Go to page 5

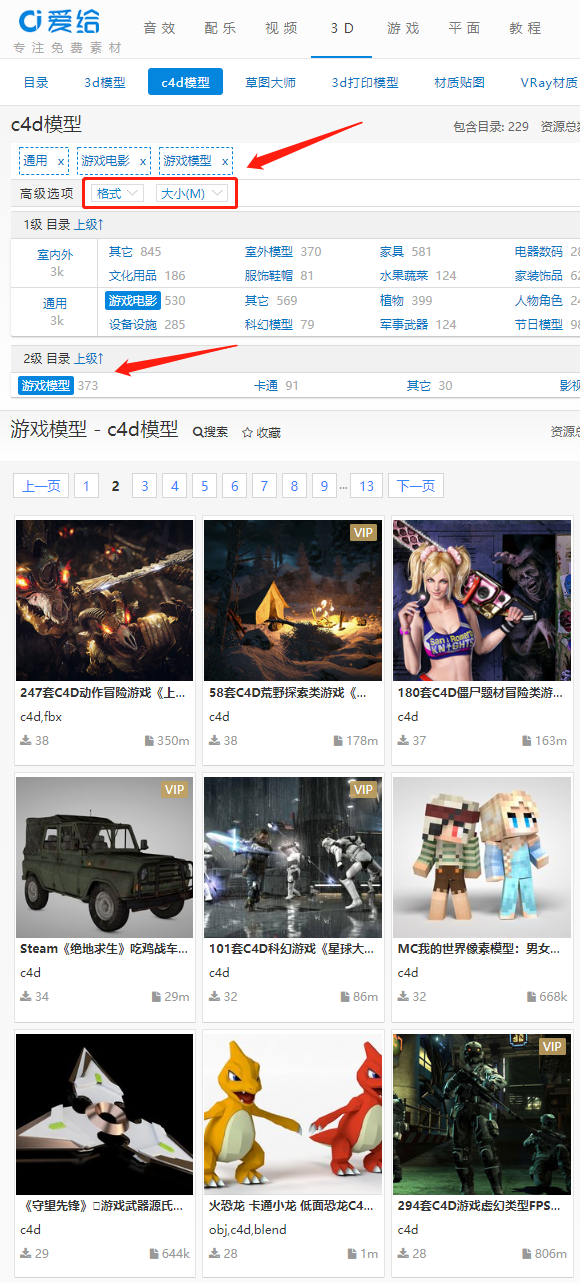pyautogui.click(x=205, y=486)
